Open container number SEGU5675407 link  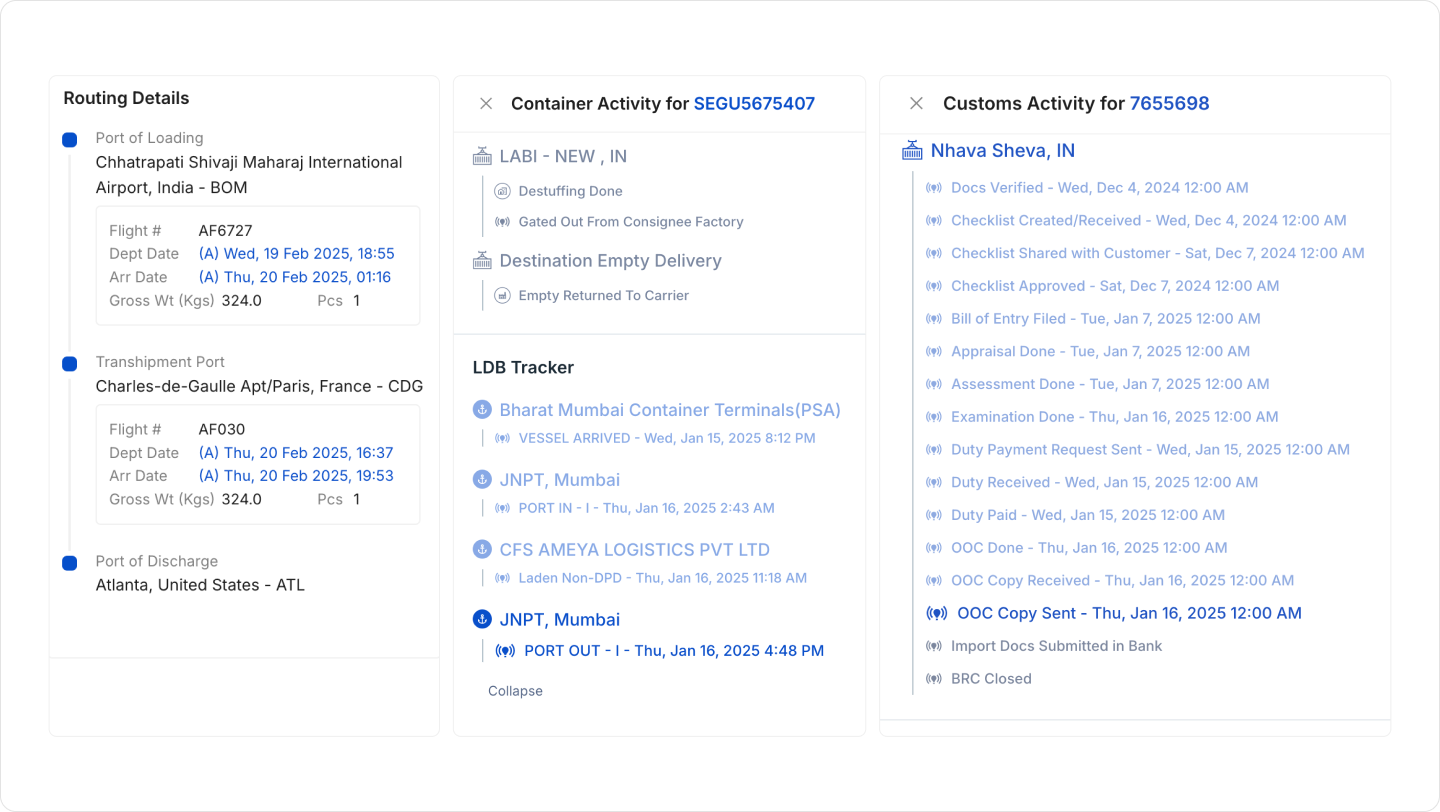[754, 103]
